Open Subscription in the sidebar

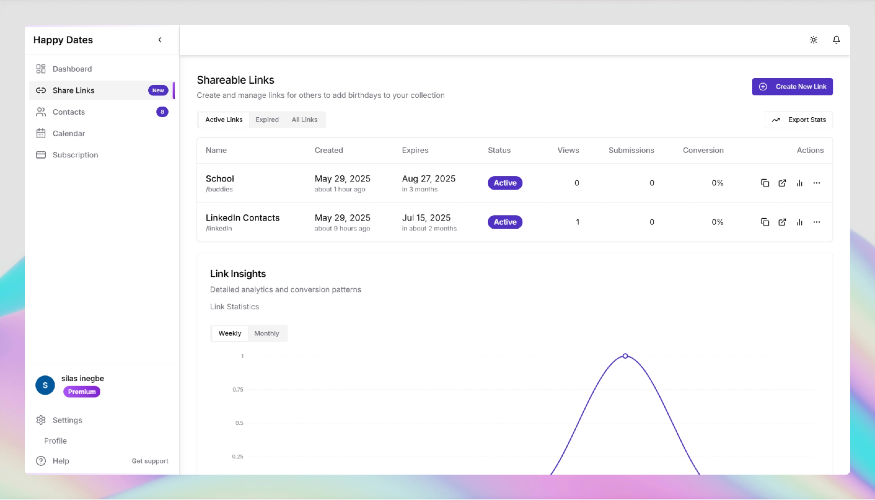pos(102,155)
